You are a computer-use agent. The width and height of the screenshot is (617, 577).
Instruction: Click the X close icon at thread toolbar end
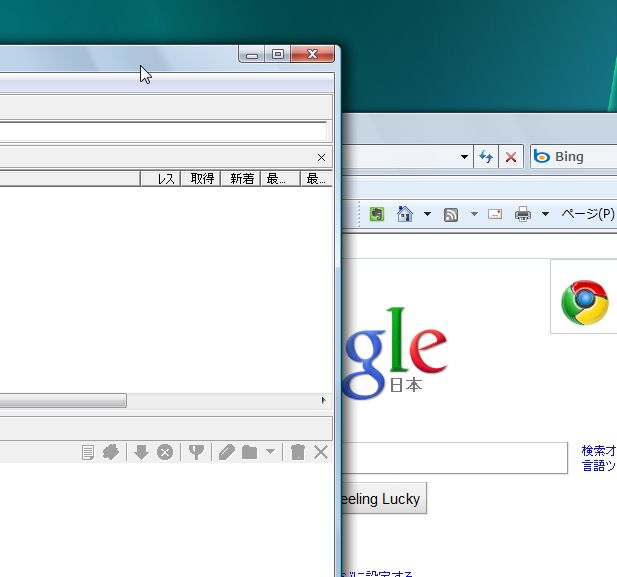click(x=321, y=452)
